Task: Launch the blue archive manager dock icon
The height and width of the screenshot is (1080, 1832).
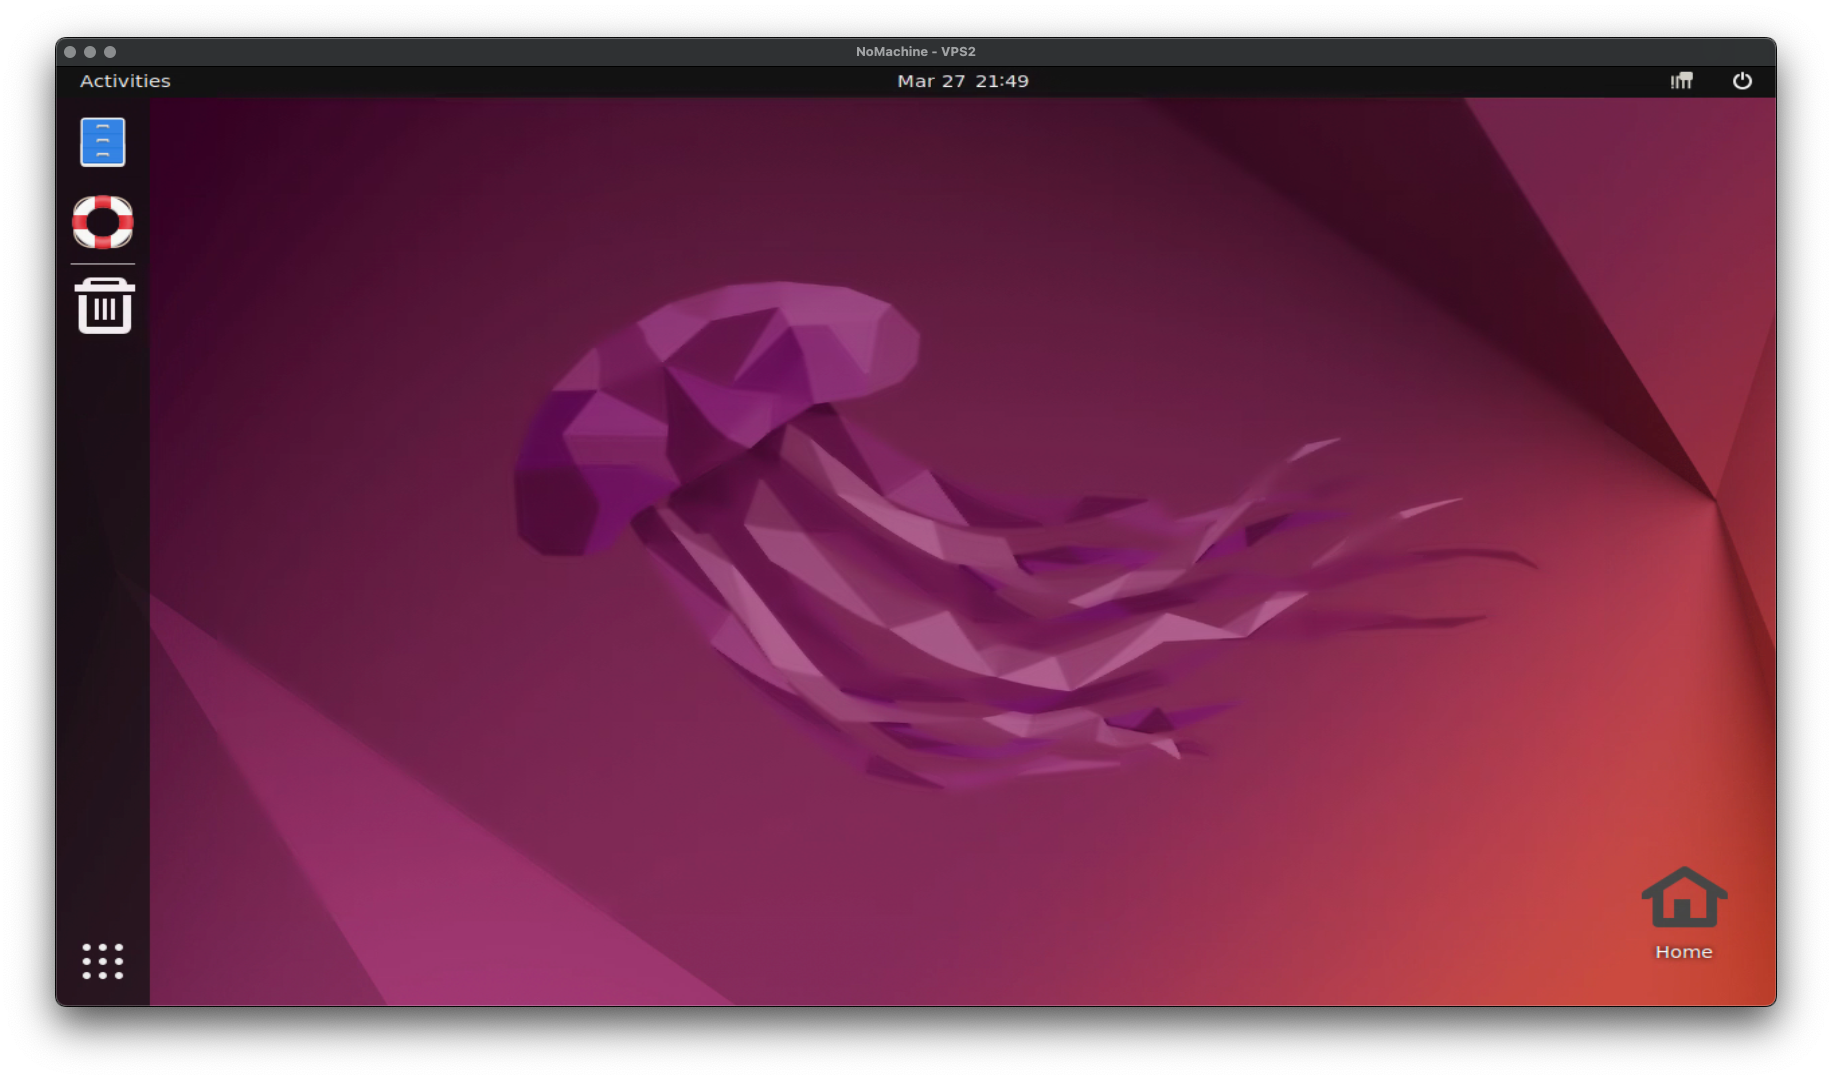Action: pyautogui.click(x=103, y=142)
